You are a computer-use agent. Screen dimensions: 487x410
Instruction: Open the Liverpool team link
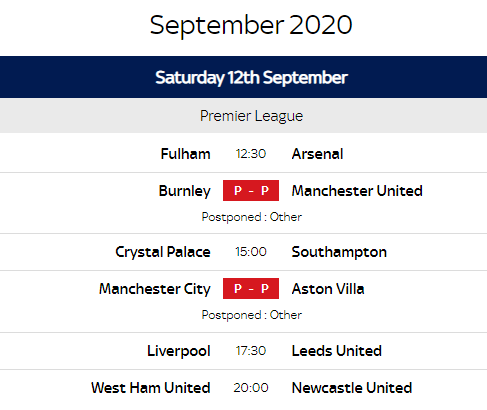pyautogui.click(x=179, y=351)
